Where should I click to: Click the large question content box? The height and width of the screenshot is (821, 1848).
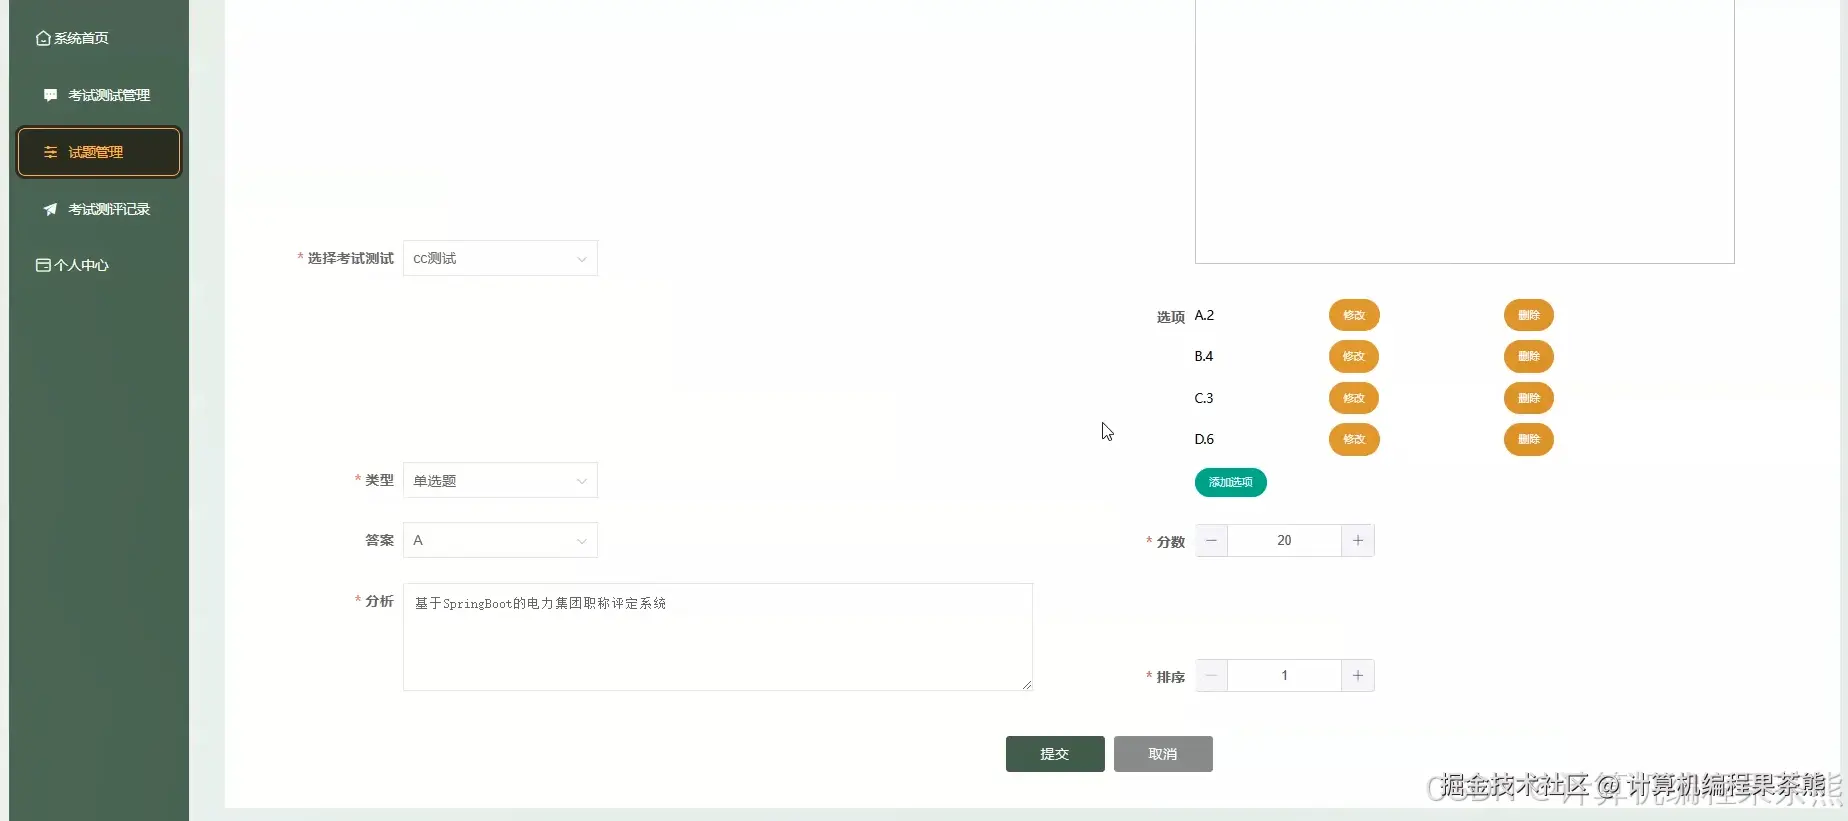click(x=1465, y=131)
